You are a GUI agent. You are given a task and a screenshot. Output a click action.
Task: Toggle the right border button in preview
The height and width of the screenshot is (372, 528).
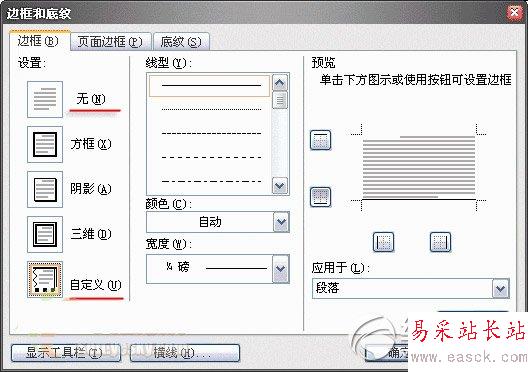440,242
